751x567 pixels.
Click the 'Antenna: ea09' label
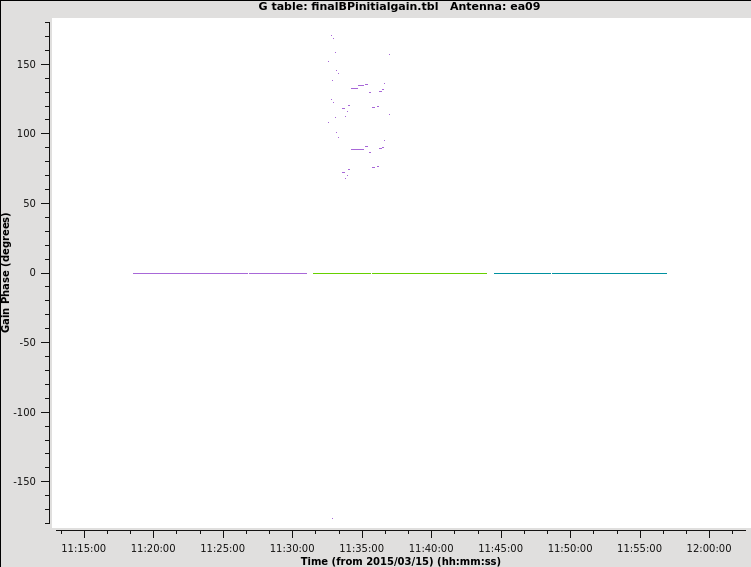coord(495,7)
